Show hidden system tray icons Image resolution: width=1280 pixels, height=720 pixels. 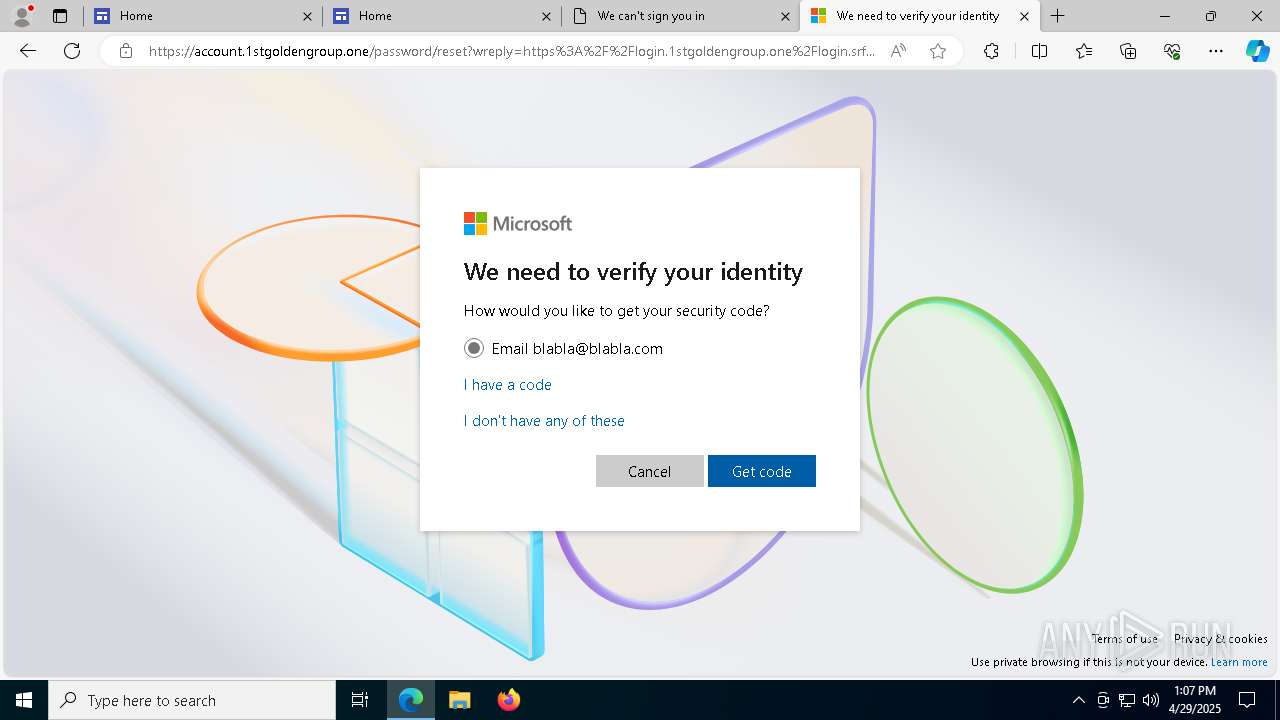[1078, 700]
